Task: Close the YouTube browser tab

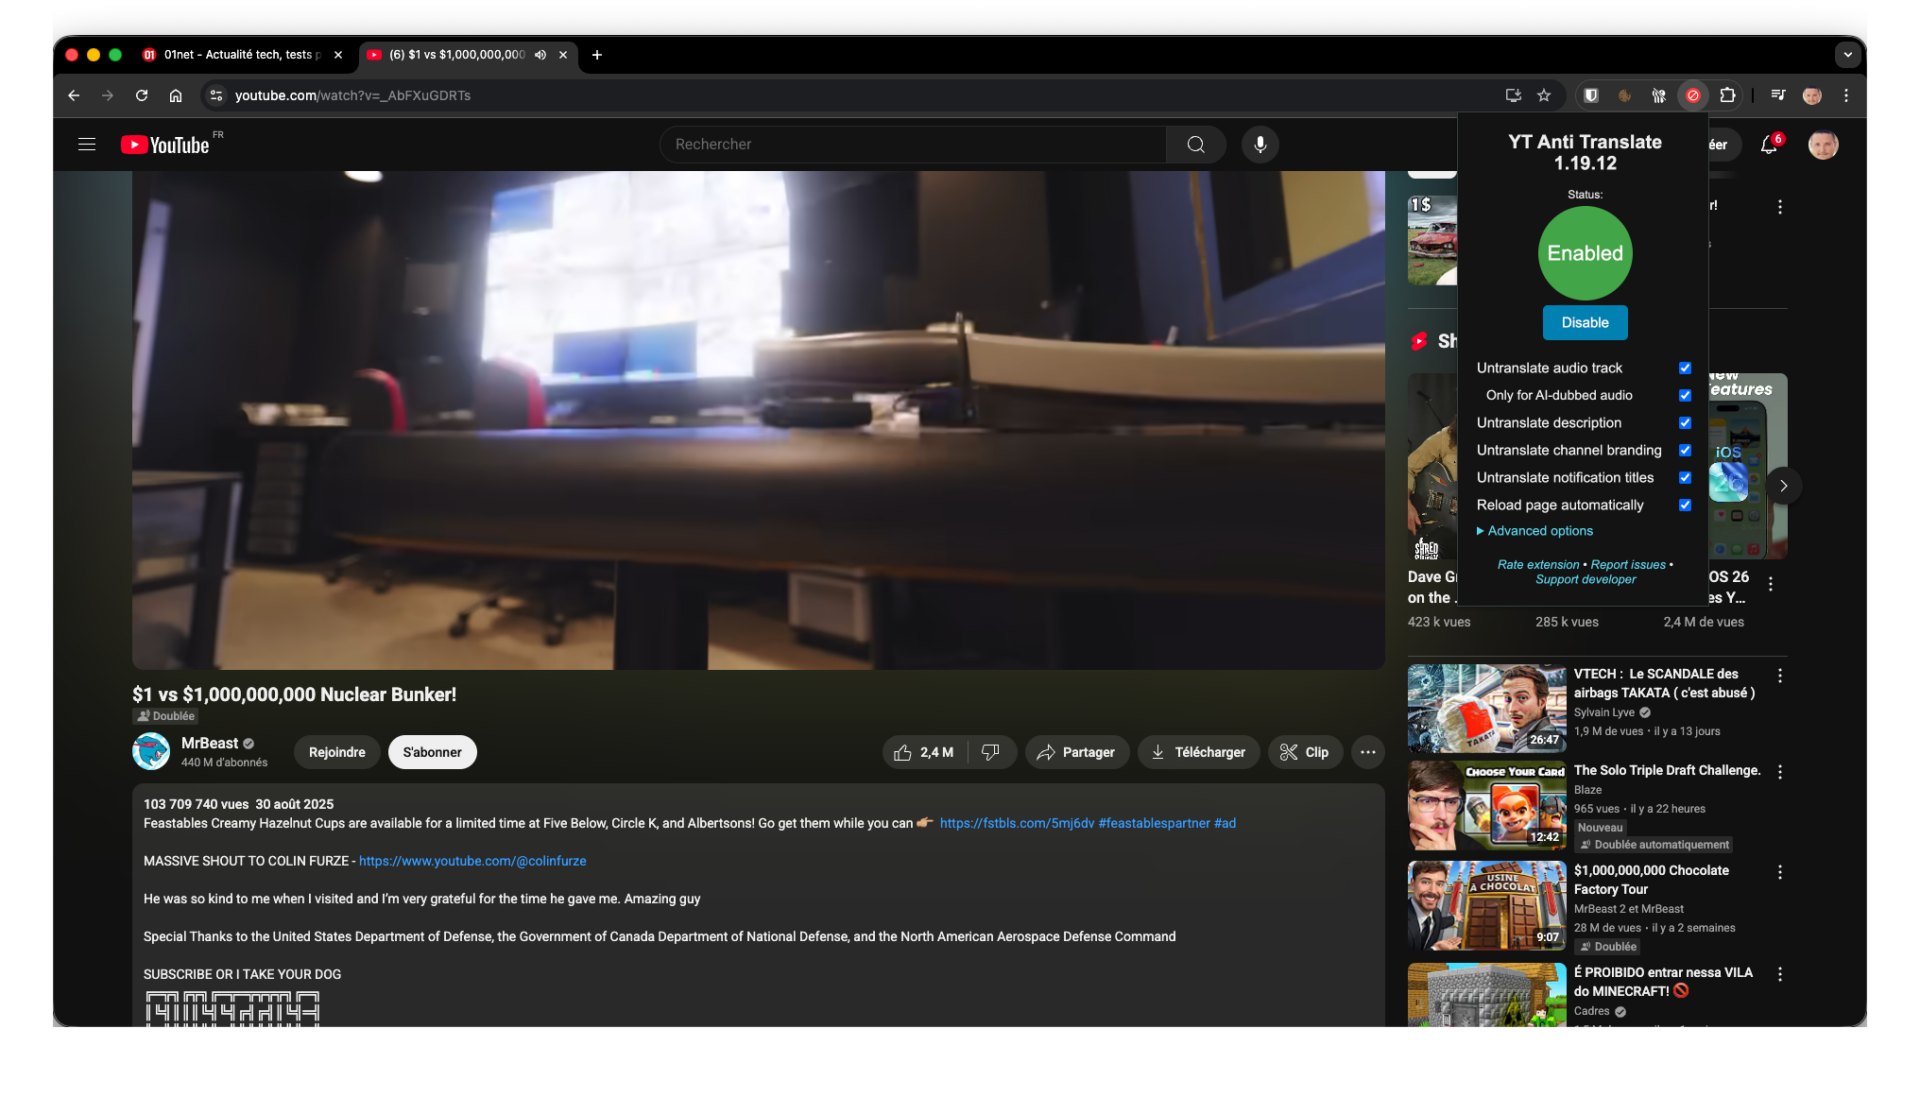Action: coord(563,55)
